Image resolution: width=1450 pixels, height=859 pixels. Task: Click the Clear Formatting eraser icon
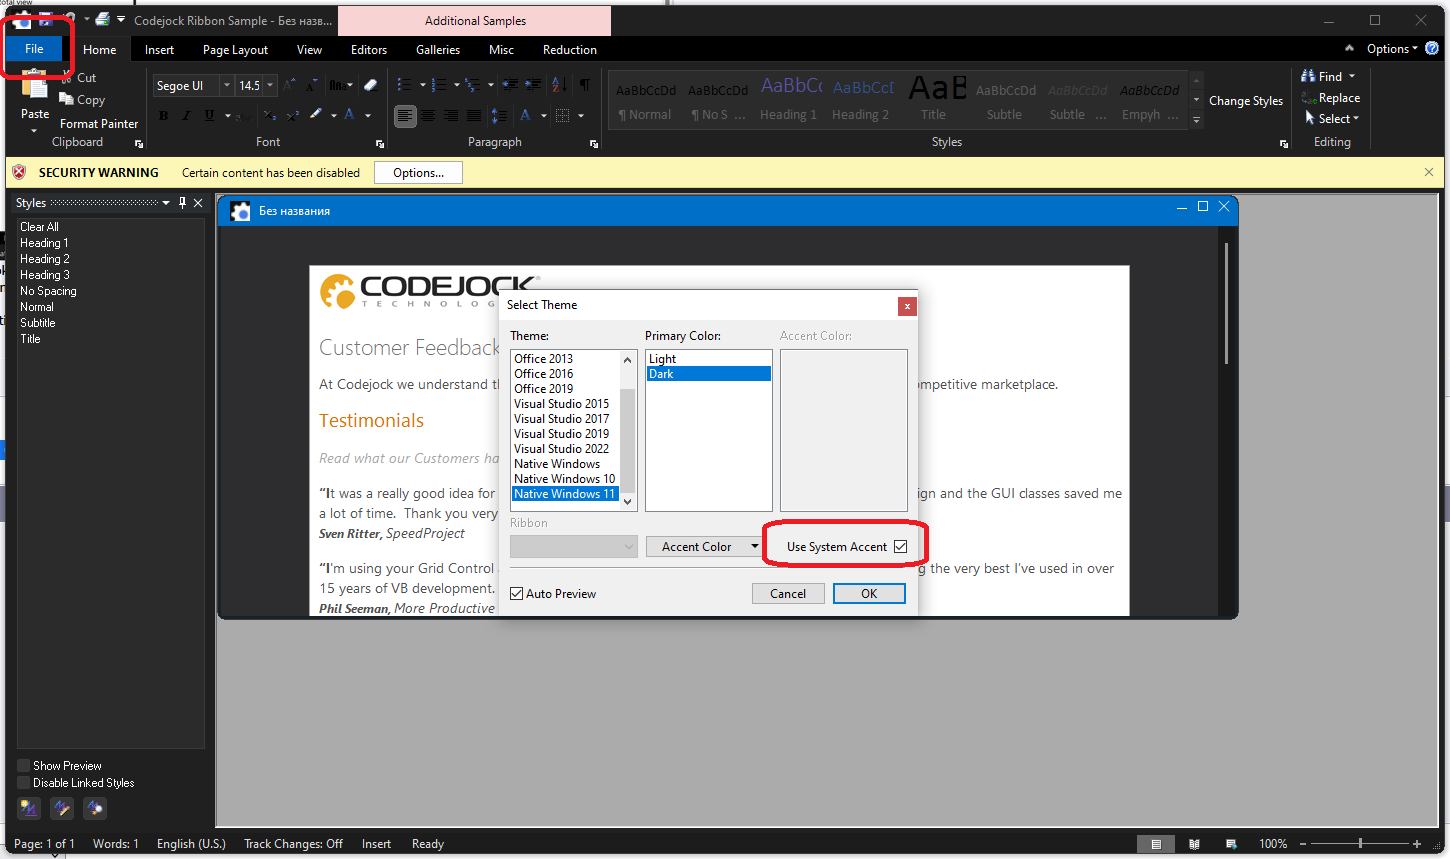tap(370, 85)
